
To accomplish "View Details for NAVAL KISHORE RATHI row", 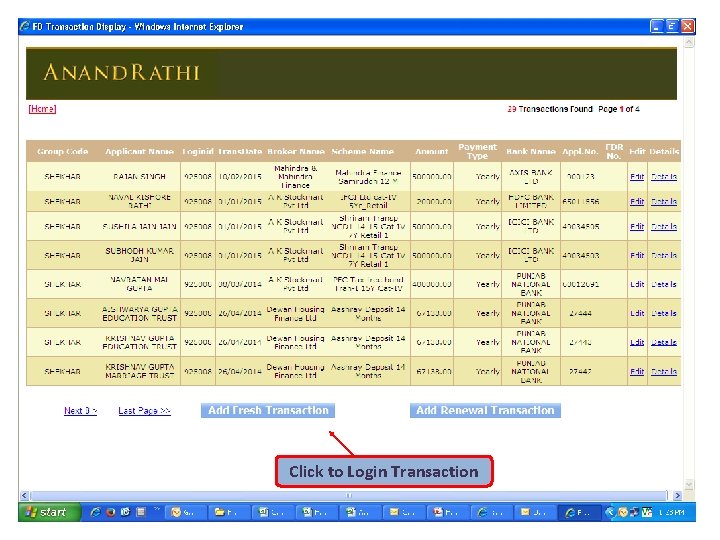I will tap(664, 201).
